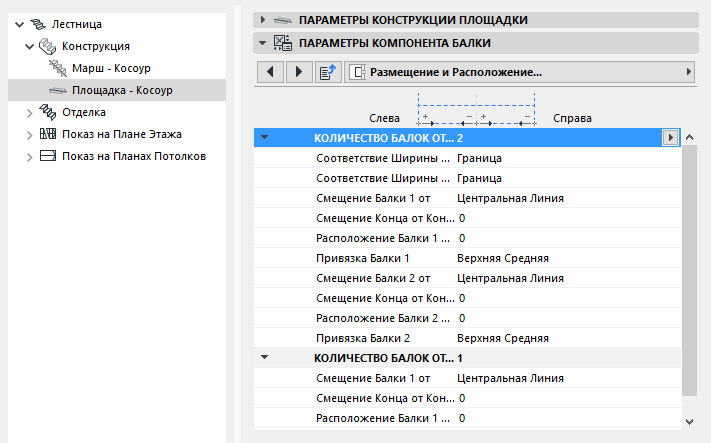Click the Отделка finish icon

point(48,112)
